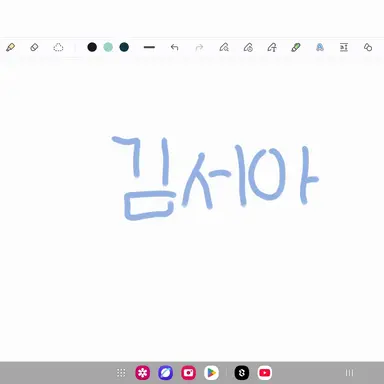Tap the pen icon with small circle

tap(248, 47)
